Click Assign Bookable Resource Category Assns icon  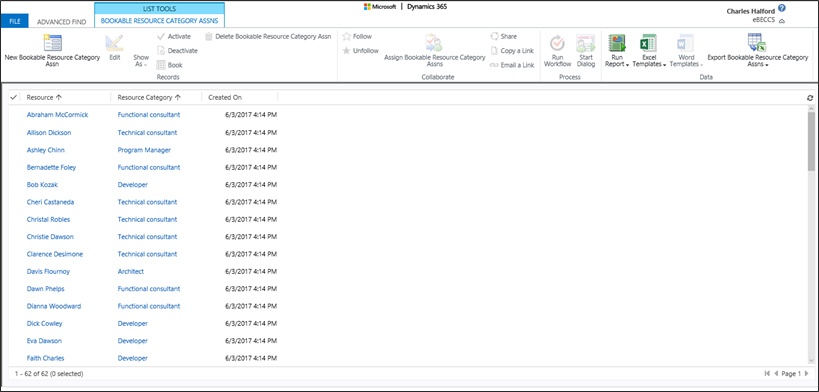click(434, 43)
